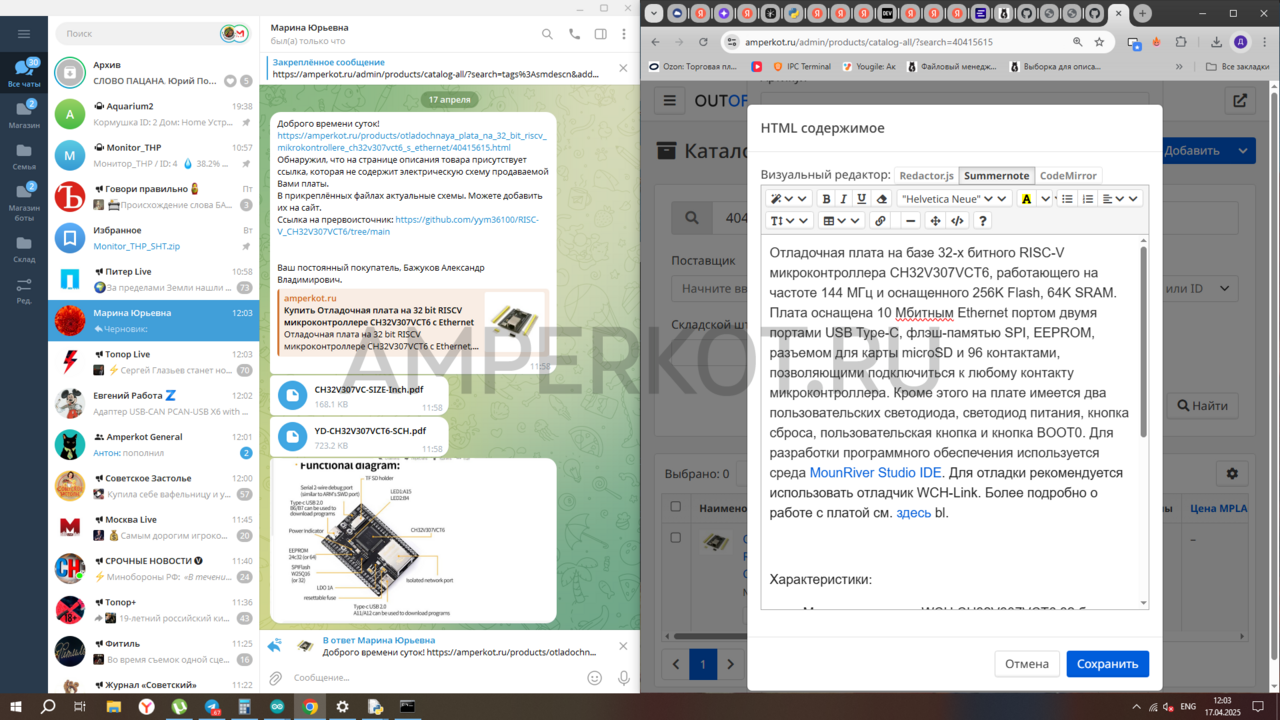This screenshot has width=1280, height=720.
Task: Open the paragraph alignment dropdown
Action: (1120, 199)
